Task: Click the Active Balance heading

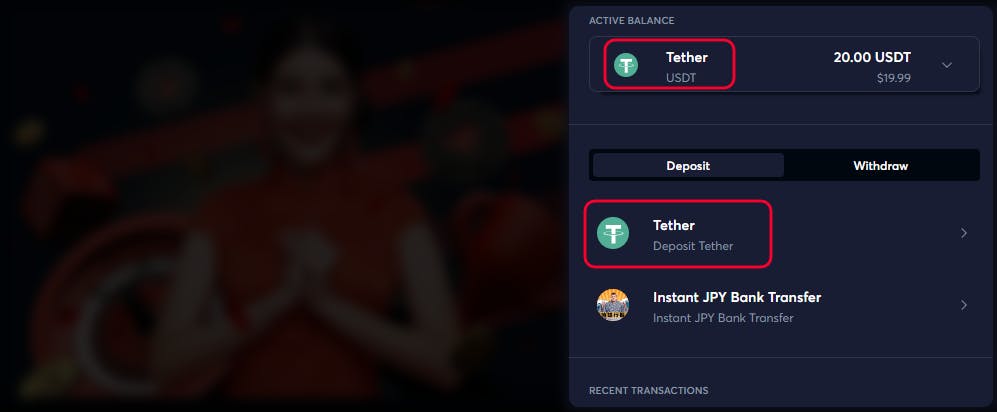Action: pyautogui.click(x=631, y=21)
